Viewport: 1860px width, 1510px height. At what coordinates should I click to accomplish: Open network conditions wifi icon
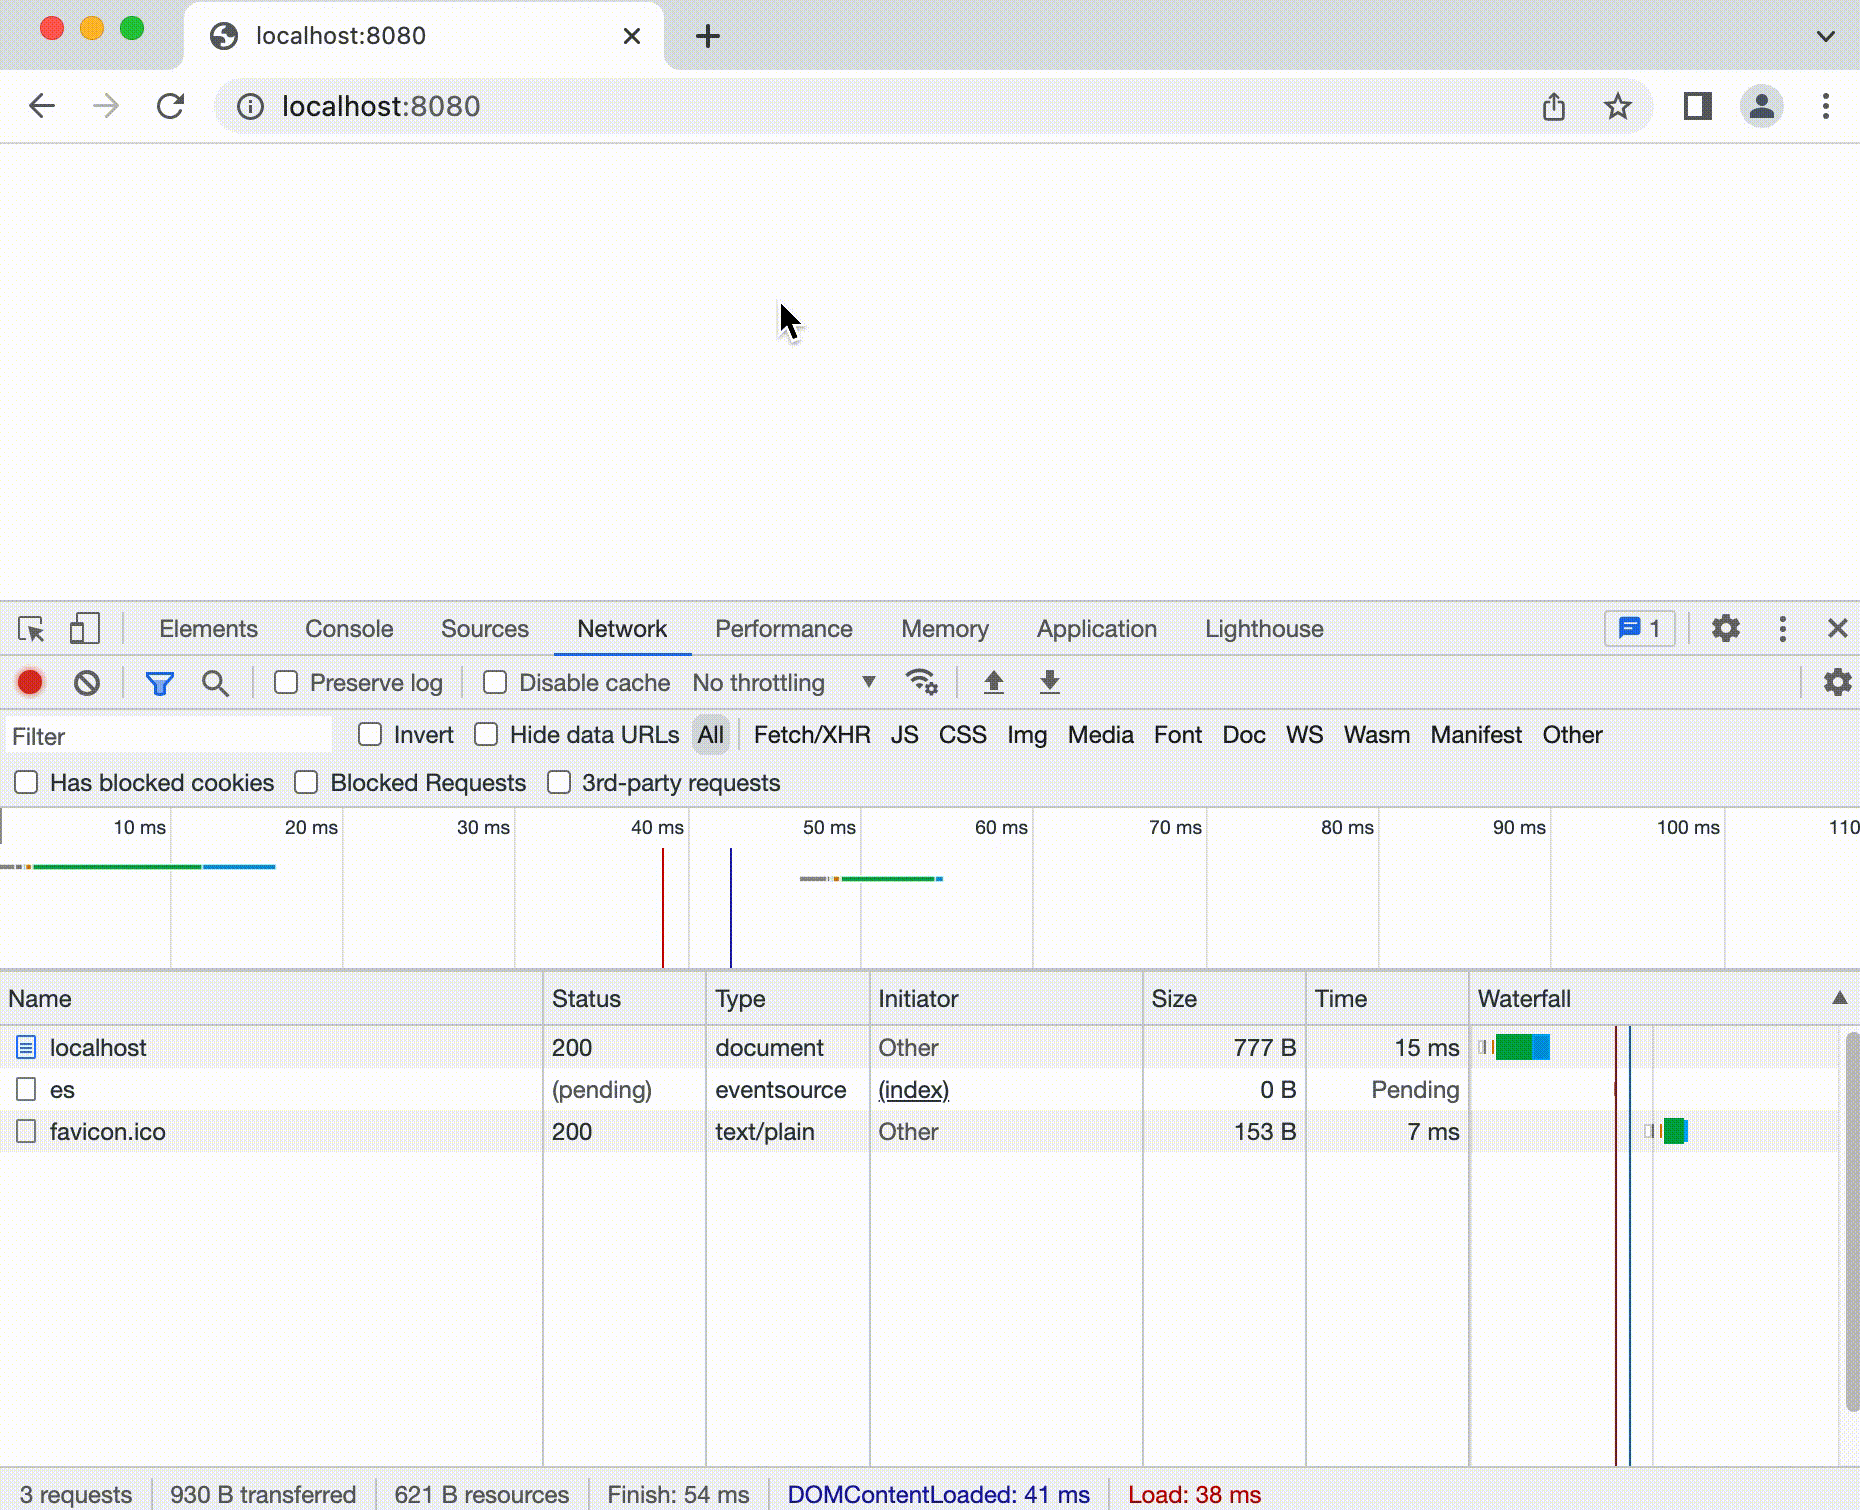(x=921, y=682)
